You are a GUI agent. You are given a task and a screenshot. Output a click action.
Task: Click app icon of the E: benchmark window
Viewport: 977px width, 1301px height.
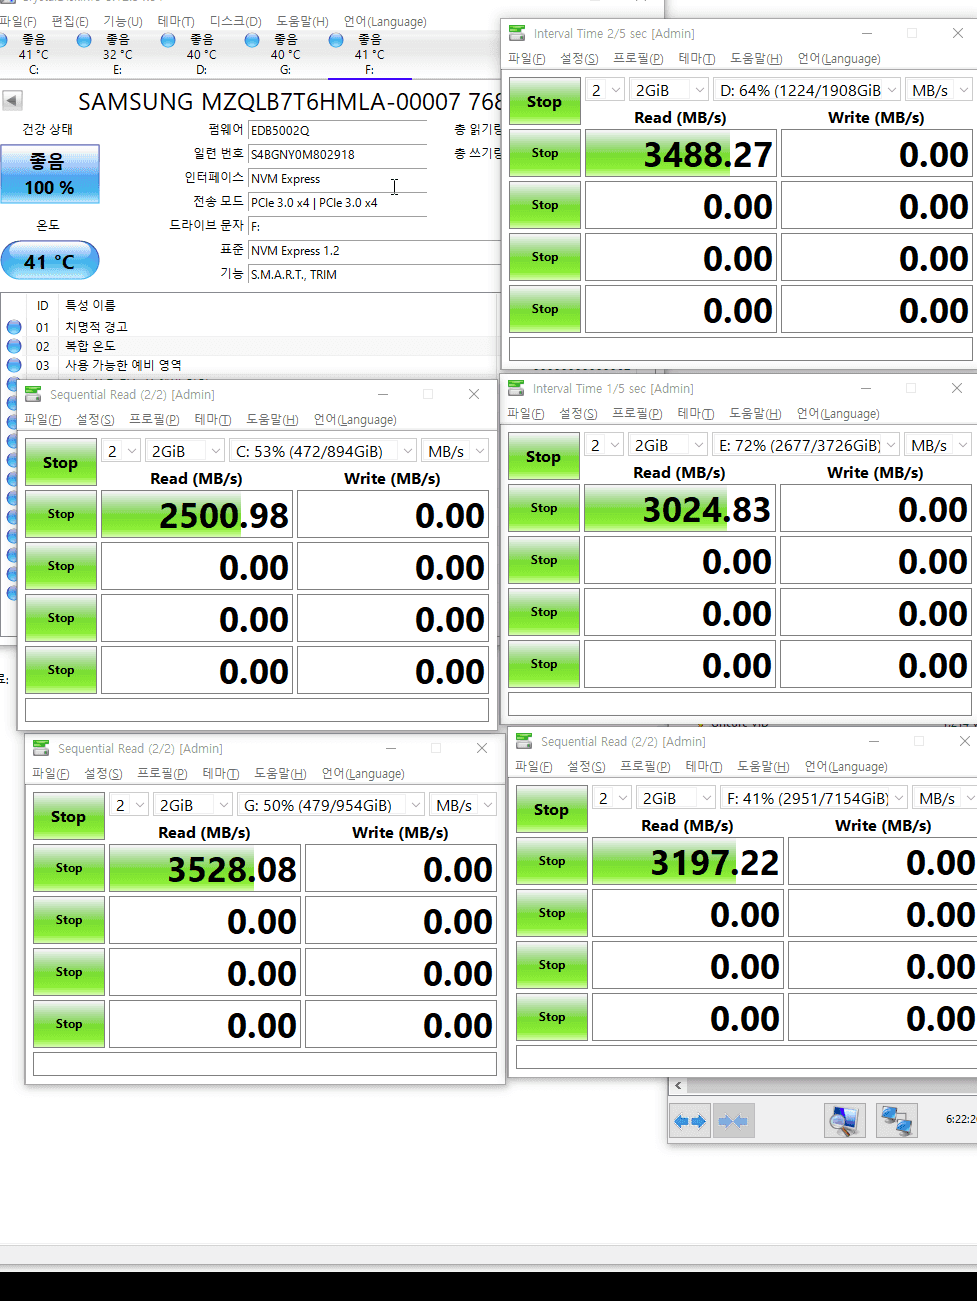click(x=516, y=388)
